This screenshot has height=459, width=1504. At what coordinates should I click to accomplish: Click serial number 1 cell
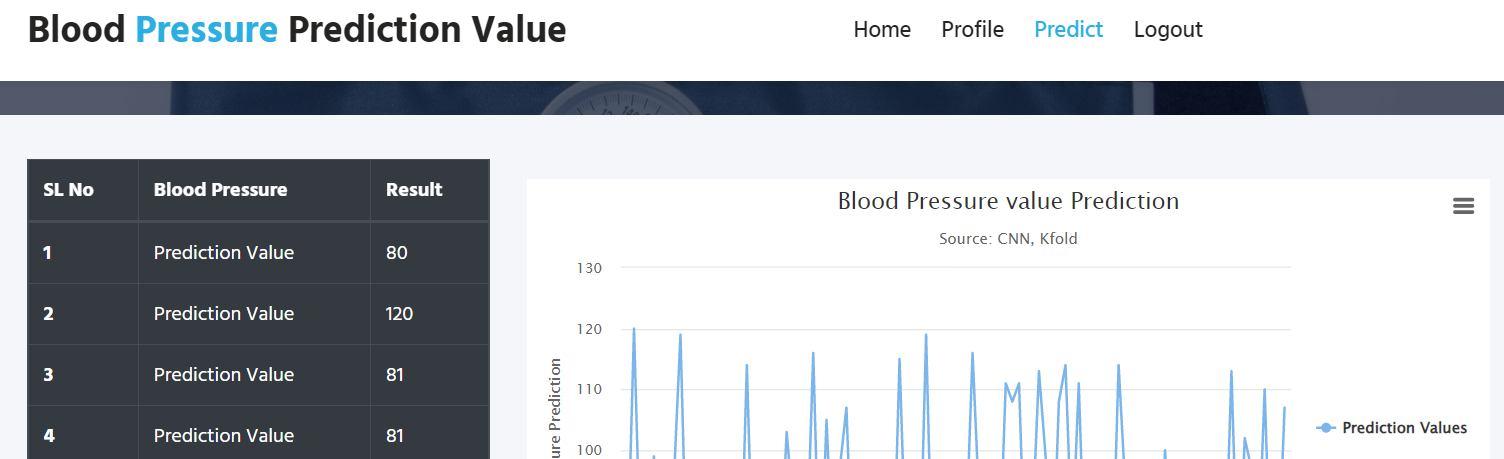[83, 253]
